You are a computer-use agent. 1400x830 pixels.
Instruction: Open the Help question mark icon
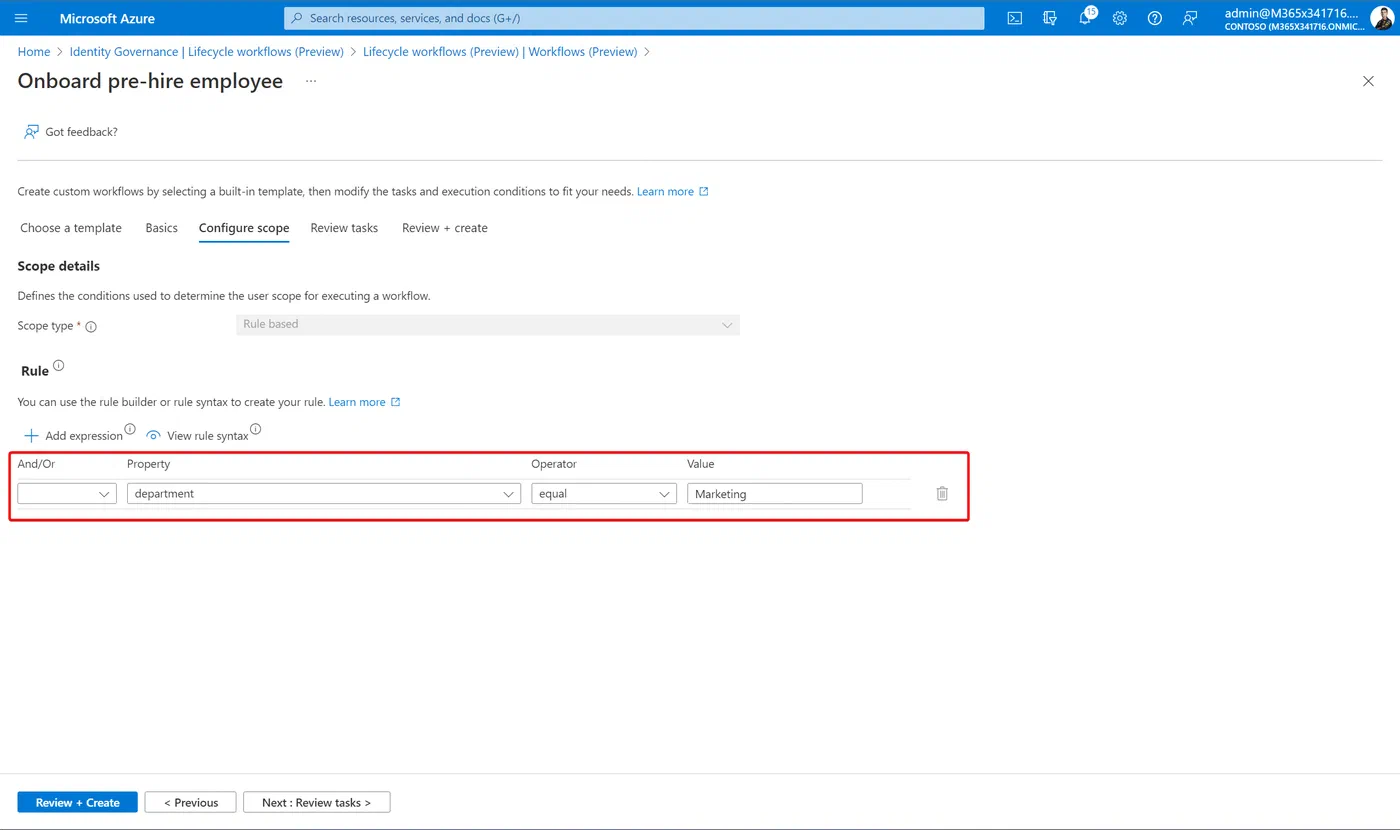pos(1155,18)
